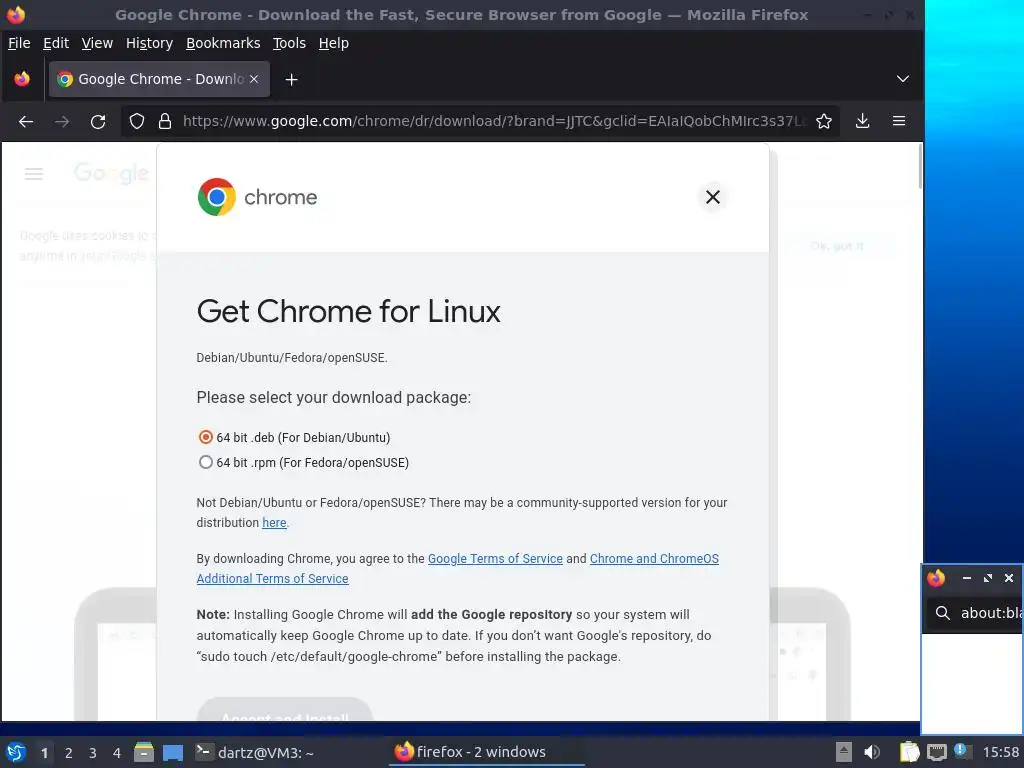Open a new tab with plus button
The height and width of the screenshot is (768, 1024).
[292, 79]
